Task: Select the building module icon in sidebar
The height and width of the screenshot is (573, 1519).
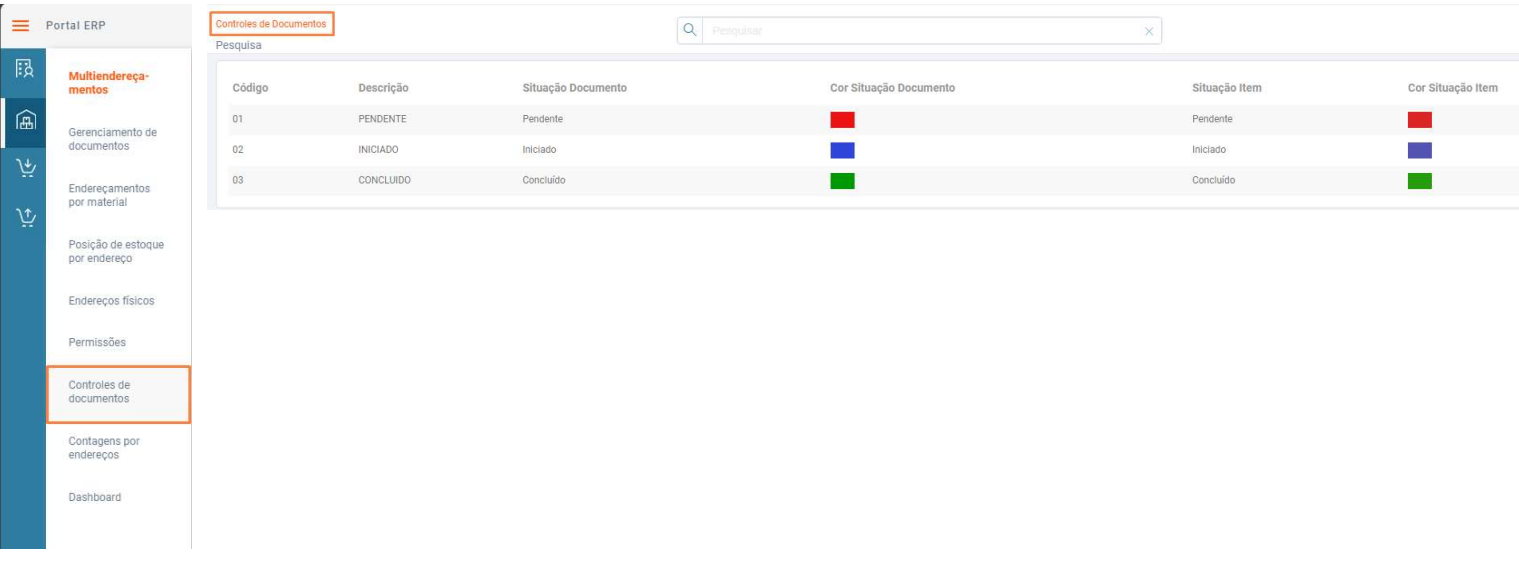Action: tap(23, 70)
